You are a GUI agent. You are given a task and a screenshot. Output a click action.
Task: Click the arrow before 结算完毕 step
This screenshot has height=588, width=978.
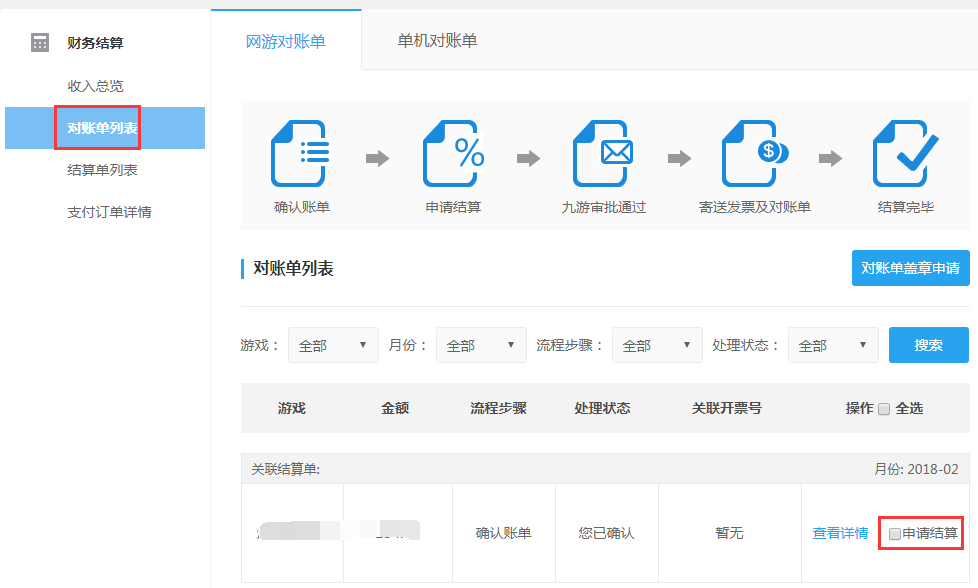(830, 158)
